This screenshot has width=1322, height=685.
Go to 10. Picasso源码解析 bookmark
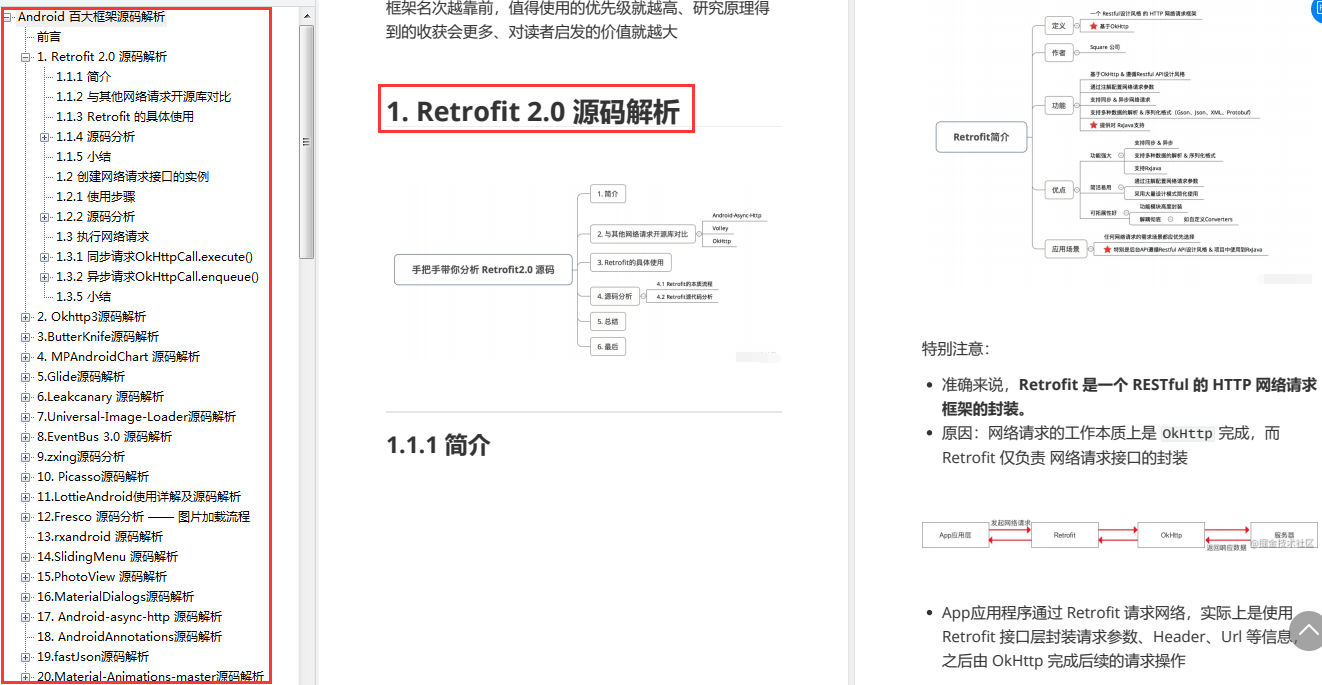(93, 477)
